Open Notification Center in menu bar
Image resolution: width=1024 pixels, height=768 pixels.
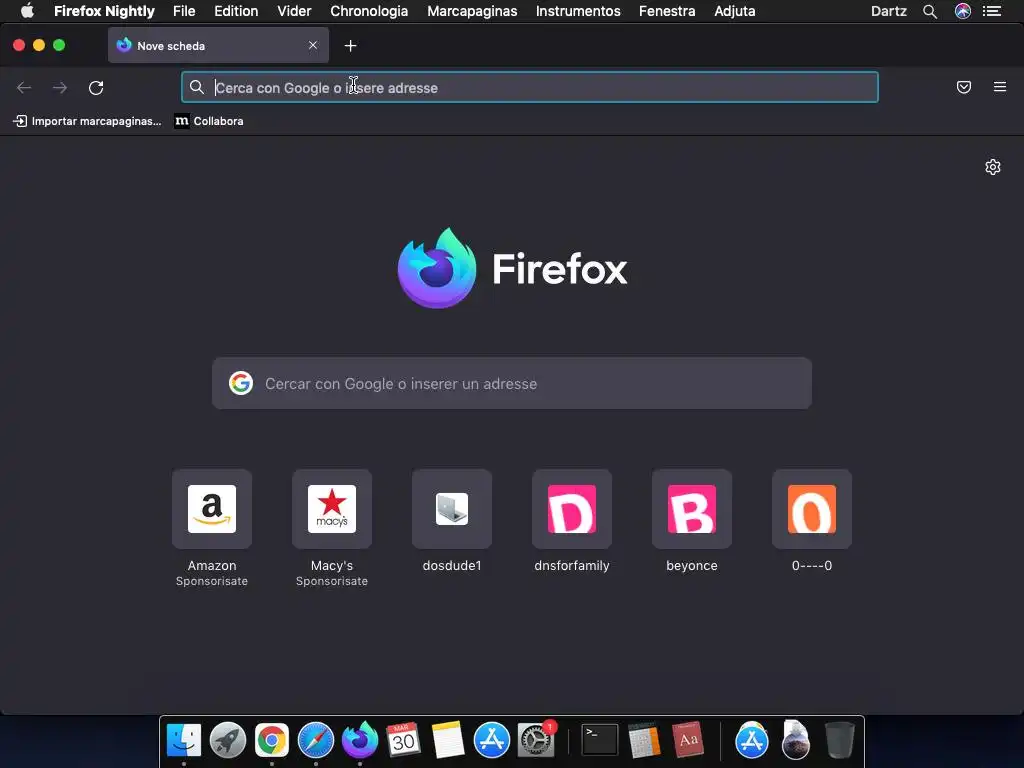992,11
